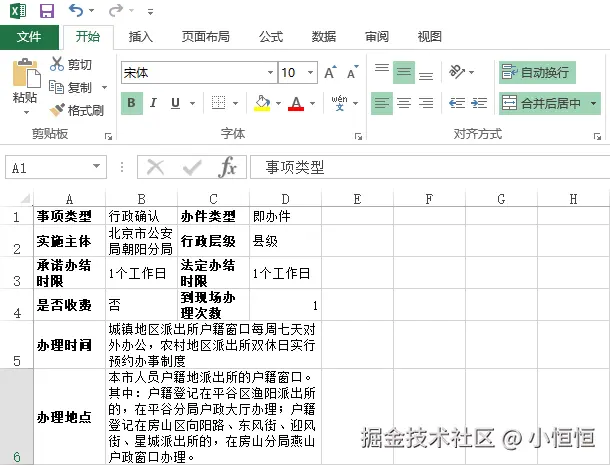Confirm formula entry with checkmark icon
Image resolution: width=610 pixels, height=465 pixels.
click(x=192, y=168)
